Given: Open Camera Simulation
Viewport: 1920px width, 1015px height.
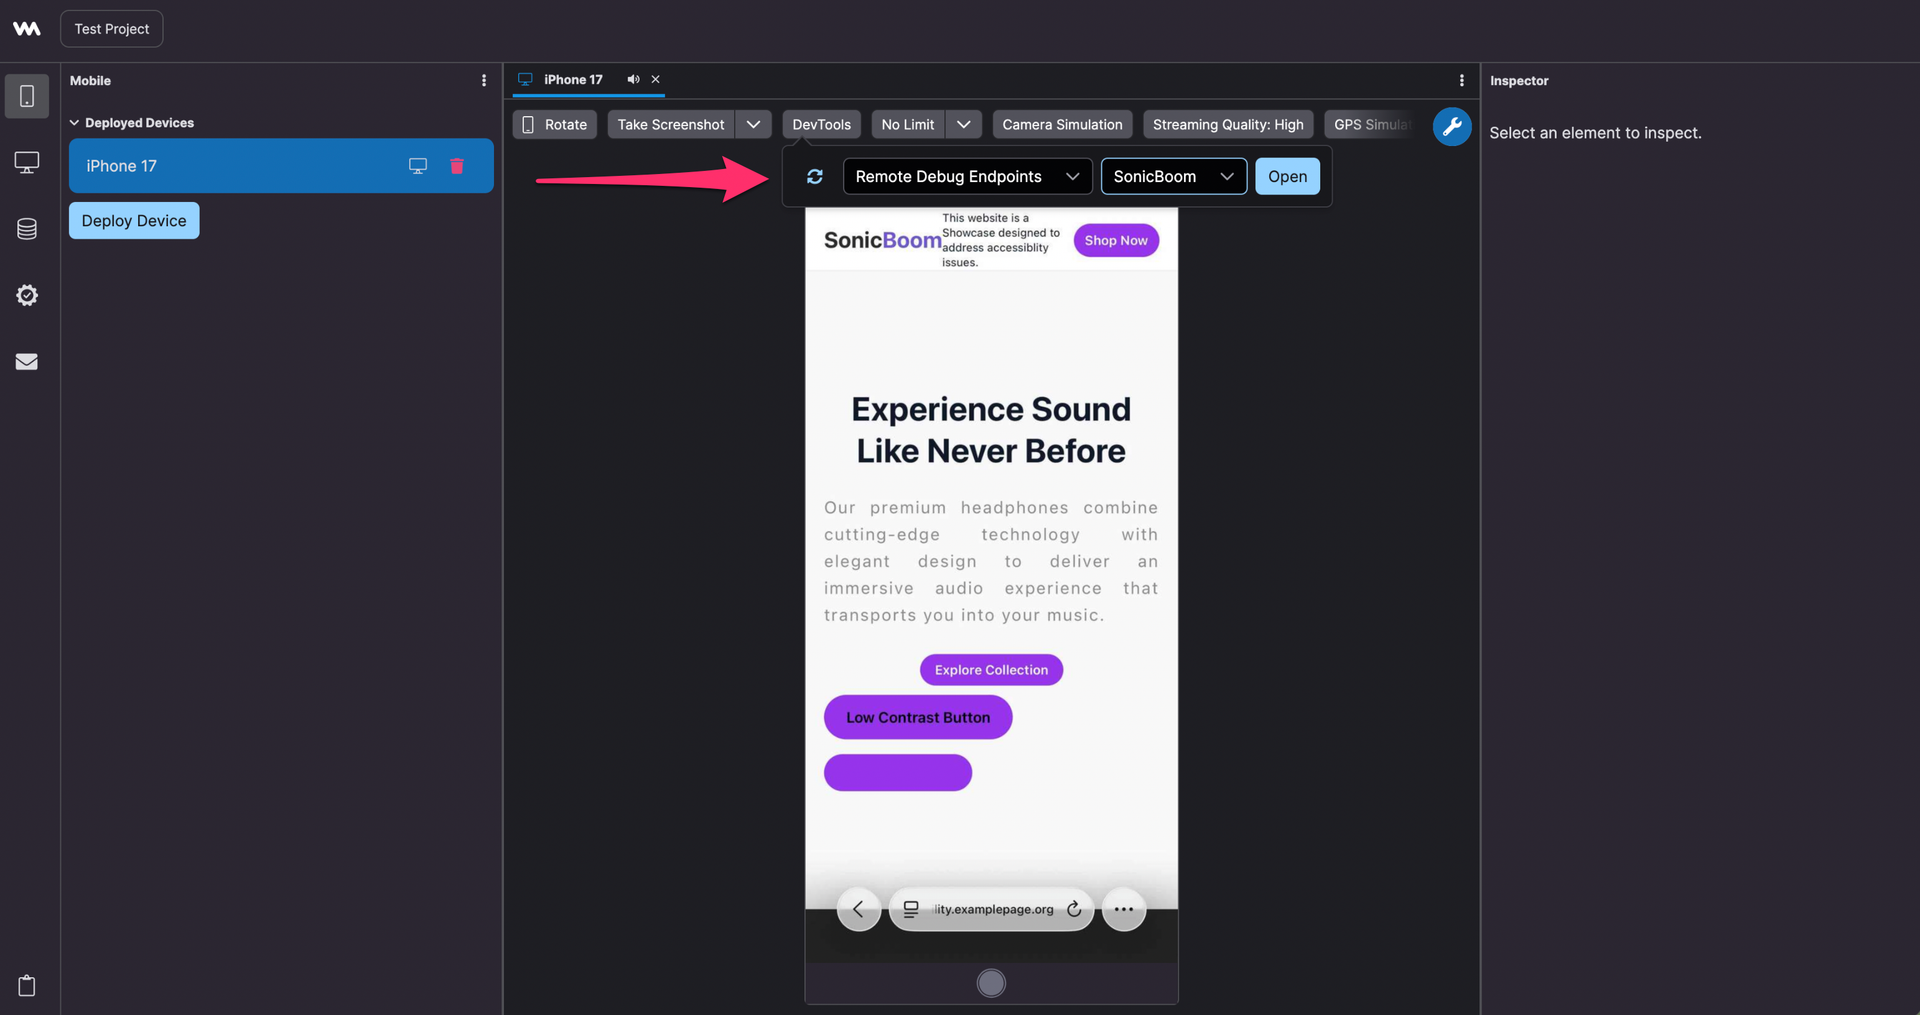Looking at the screenshot, I should 1063,124.
